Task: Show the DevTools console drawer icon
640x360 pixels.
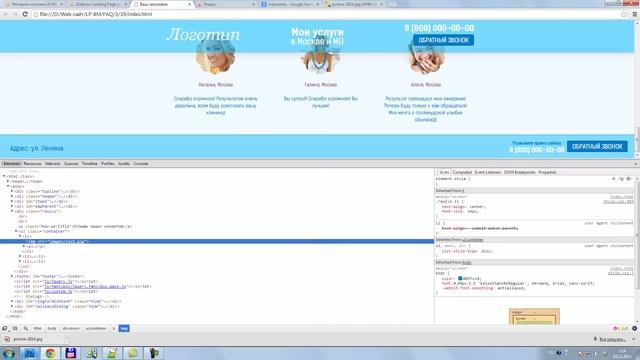Action: tap(15, 329)
